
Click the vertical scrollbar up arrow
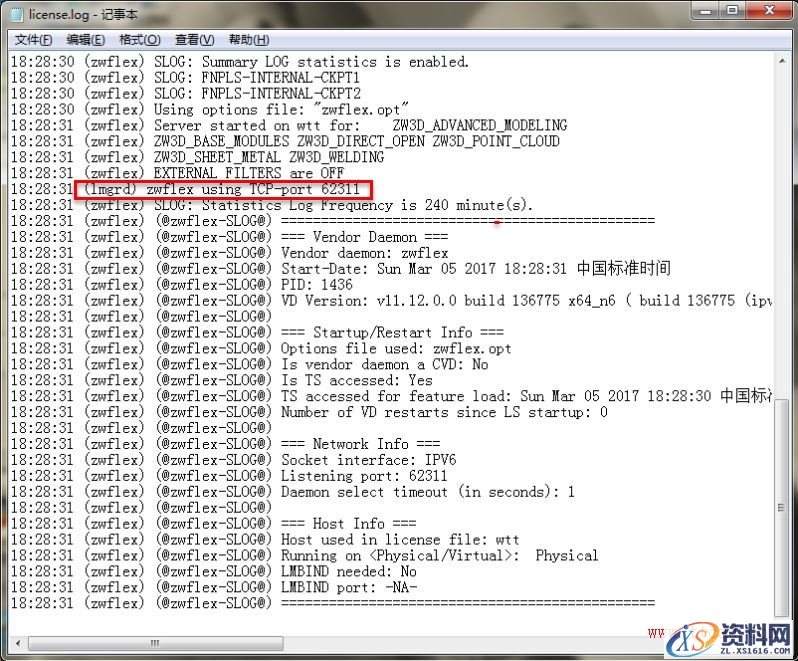pos(781,61)
